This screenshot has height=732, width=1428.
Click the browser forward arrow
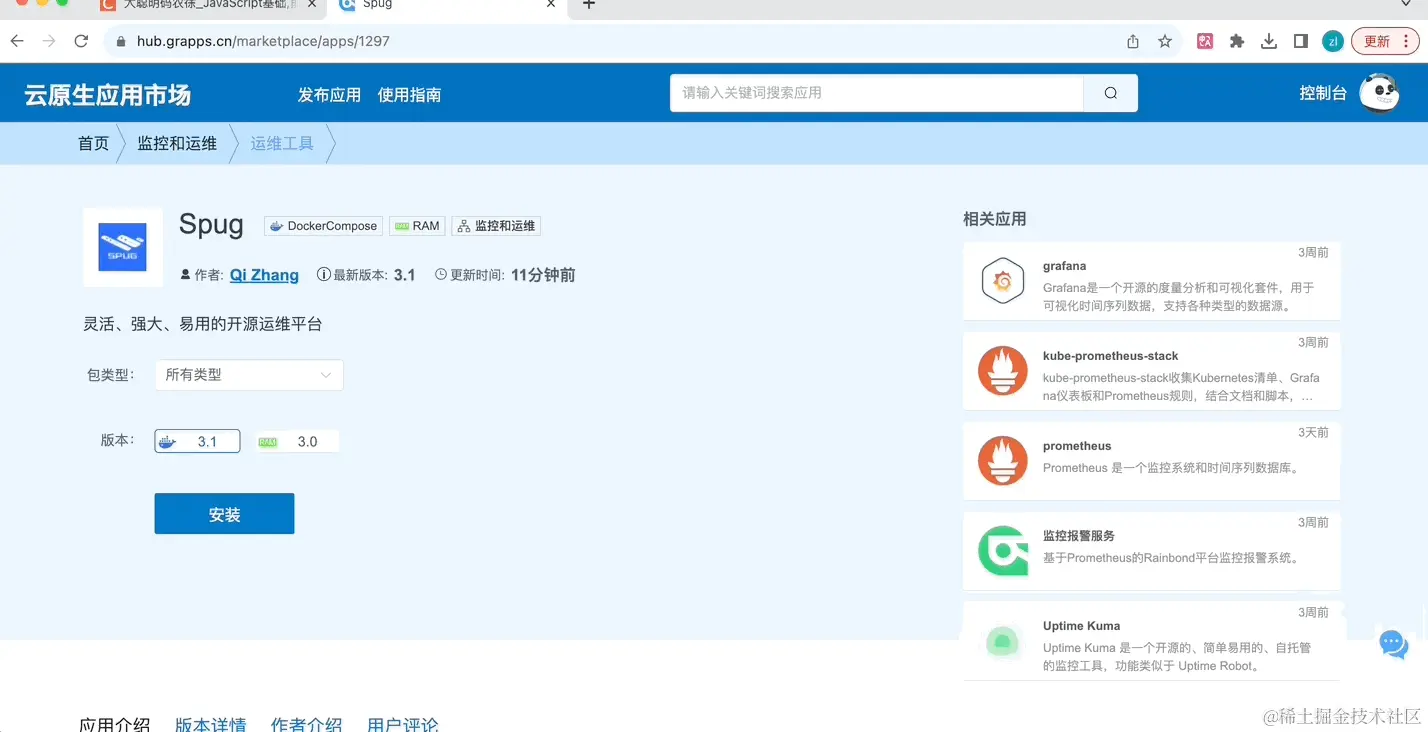49,41
